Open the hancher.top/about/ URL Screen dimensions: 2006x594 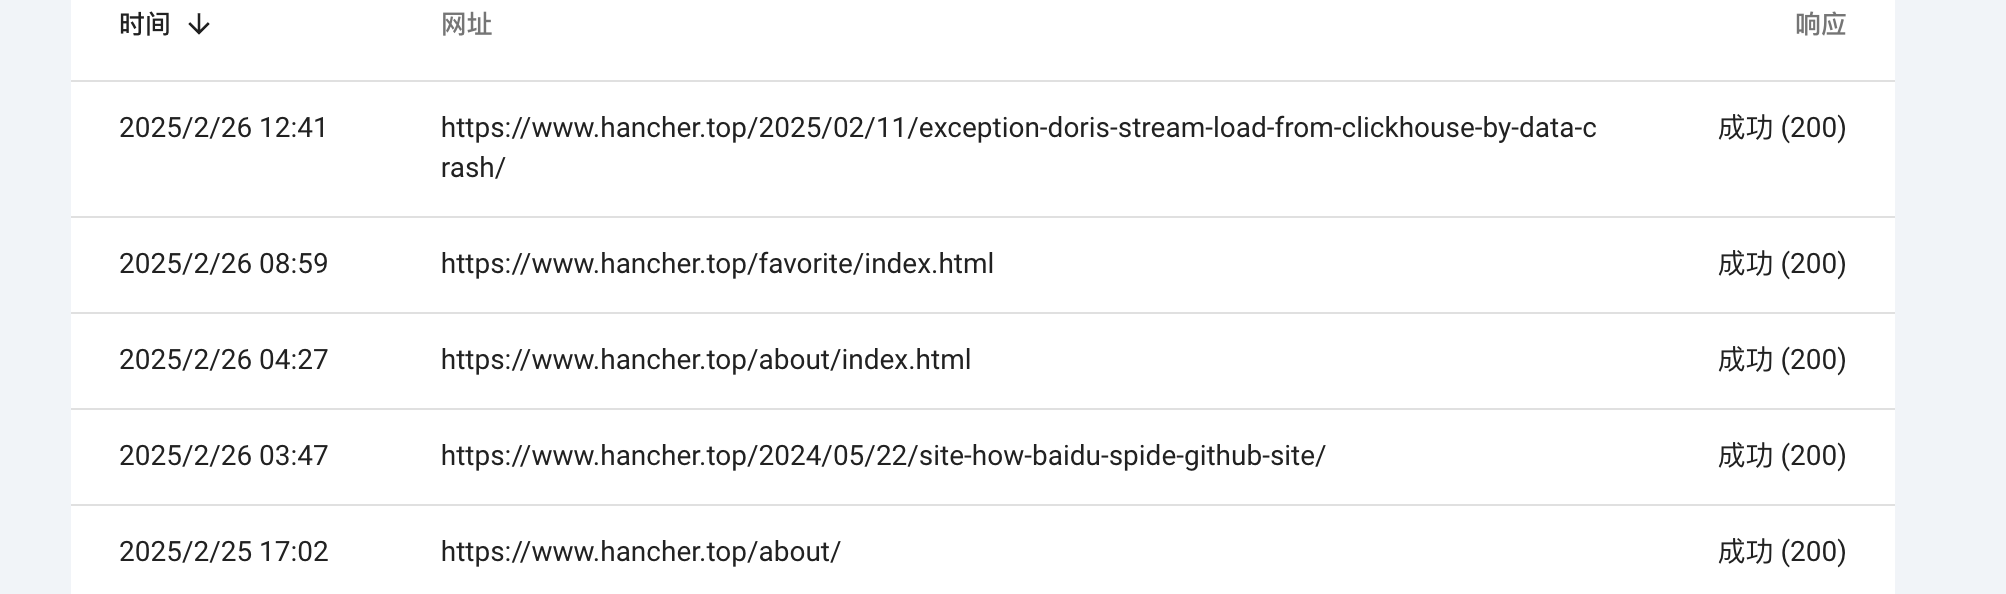click(x=640, y=552)
